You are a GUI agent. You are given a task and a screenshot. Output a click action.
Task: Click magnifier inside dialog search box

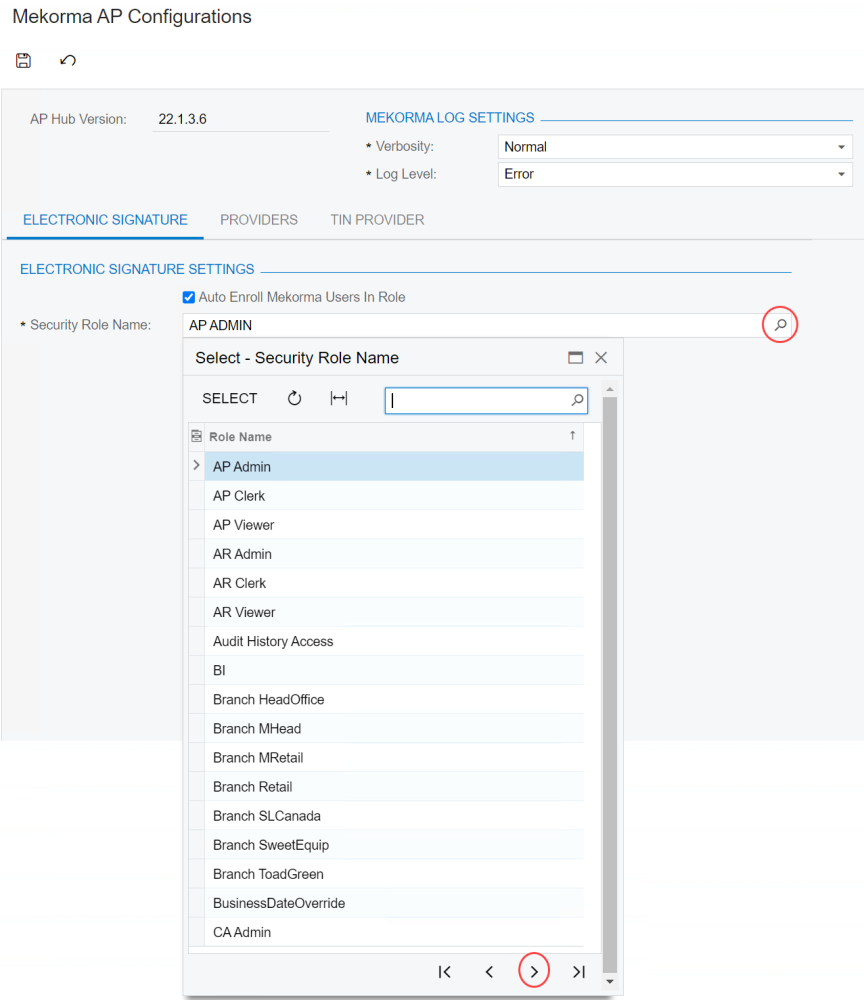point(577,400)
